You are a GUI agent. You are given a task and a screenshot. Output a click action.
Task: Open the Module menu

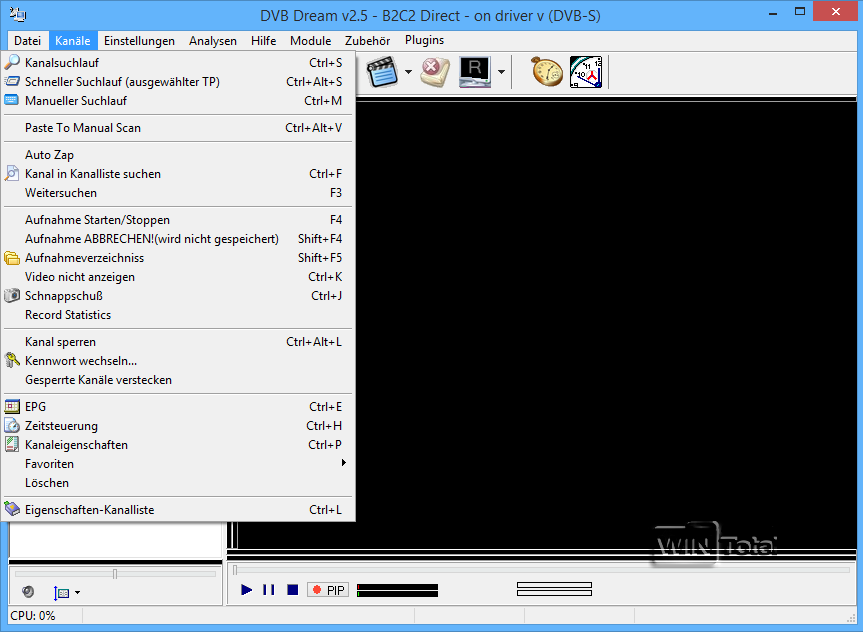point(310,41)
